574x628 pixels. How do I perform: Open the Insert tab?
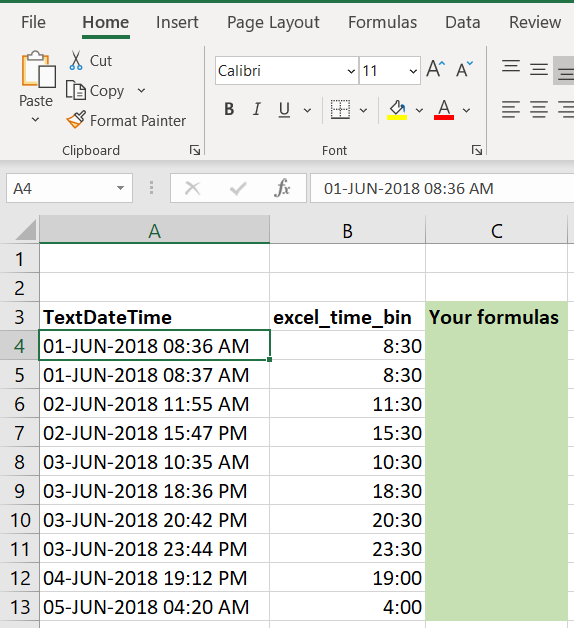[177, 22]
